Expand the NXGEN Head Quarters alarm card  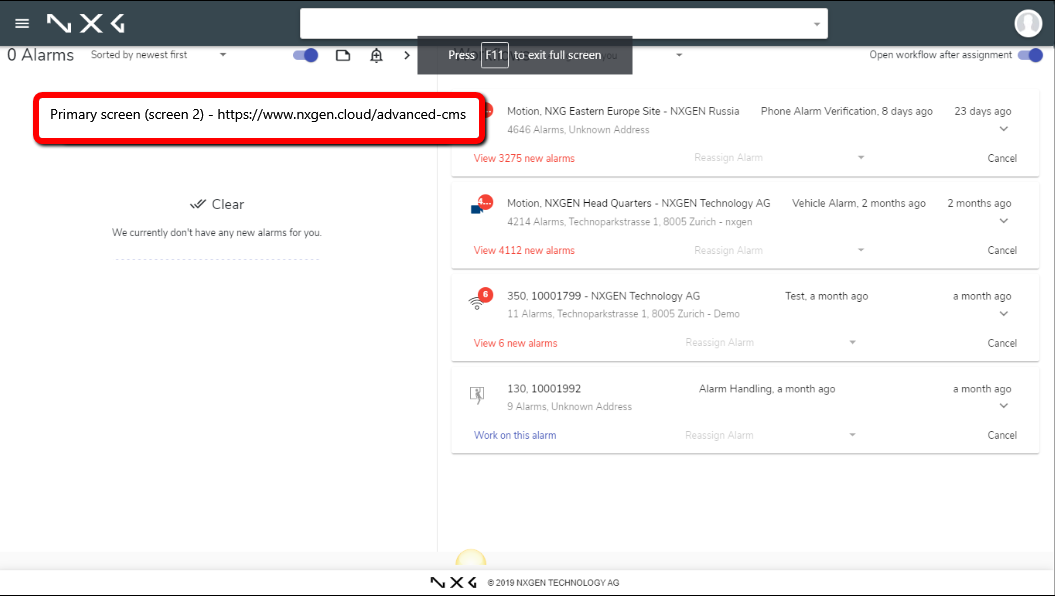(x=1004, y=221)
